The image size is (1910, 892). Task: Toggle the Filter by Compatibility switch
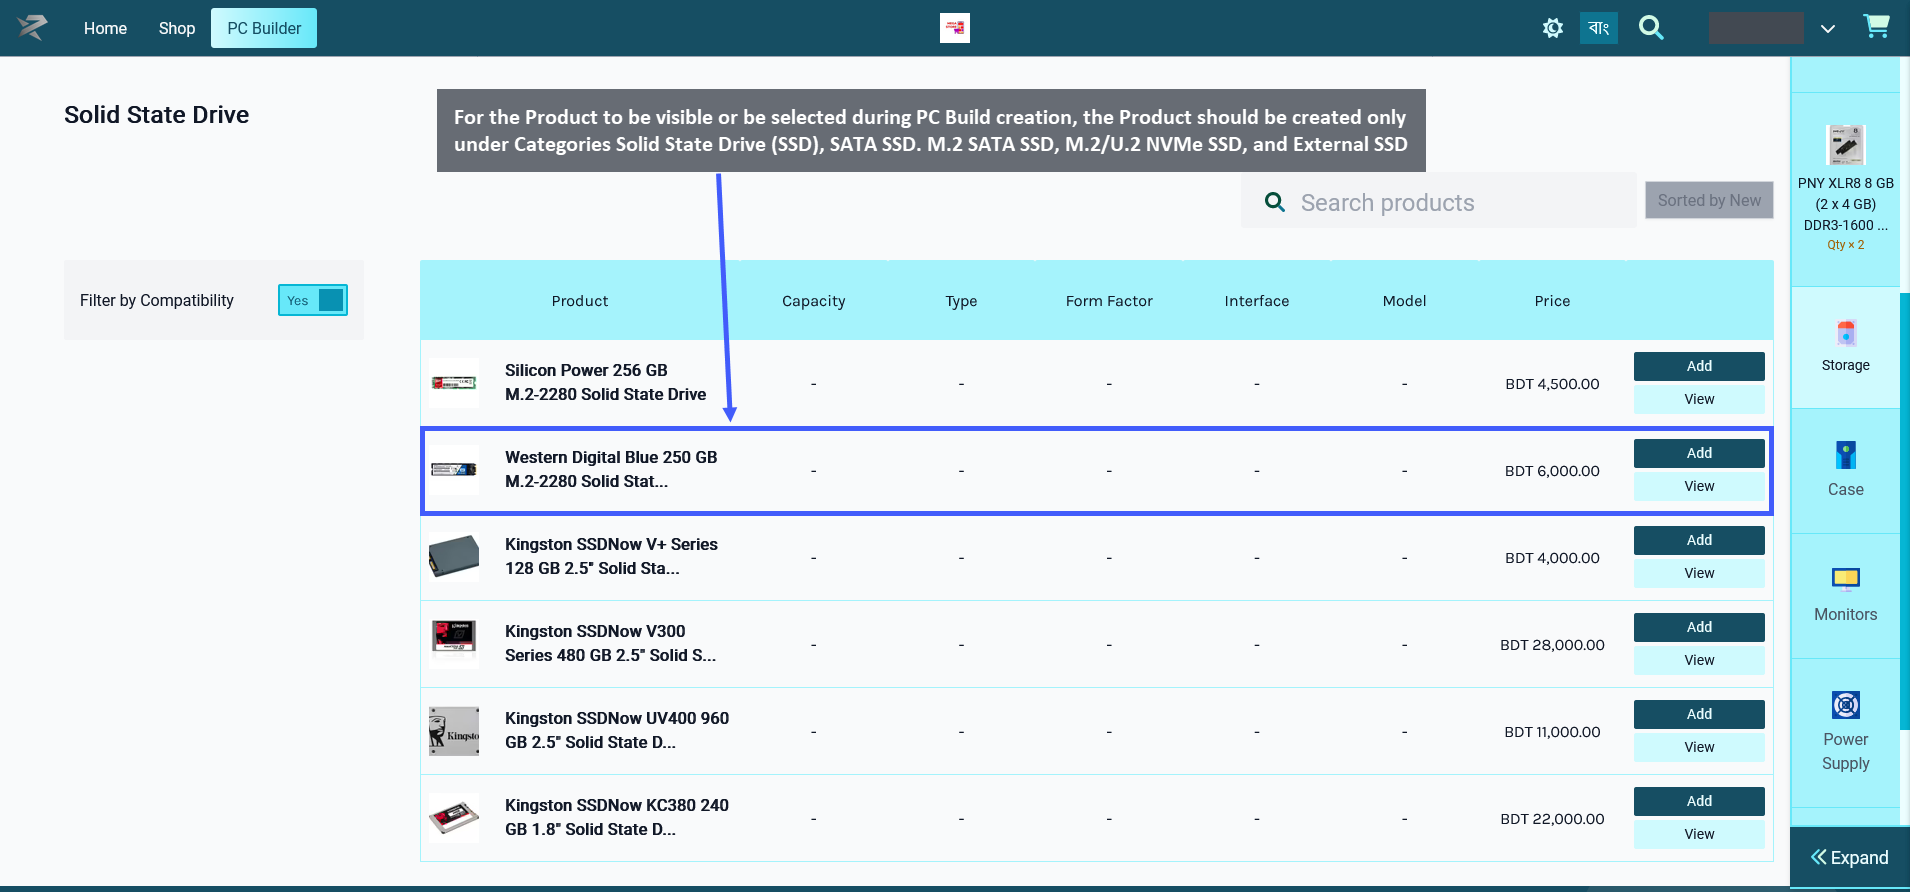[x=313, y=300]
